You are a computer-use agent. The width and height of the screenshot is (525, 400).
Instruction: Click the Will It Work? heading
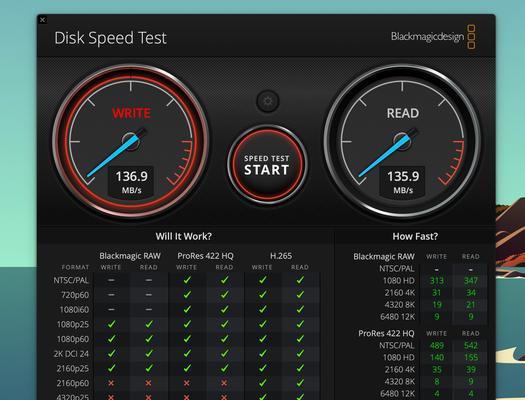click(x=183, y=236)
